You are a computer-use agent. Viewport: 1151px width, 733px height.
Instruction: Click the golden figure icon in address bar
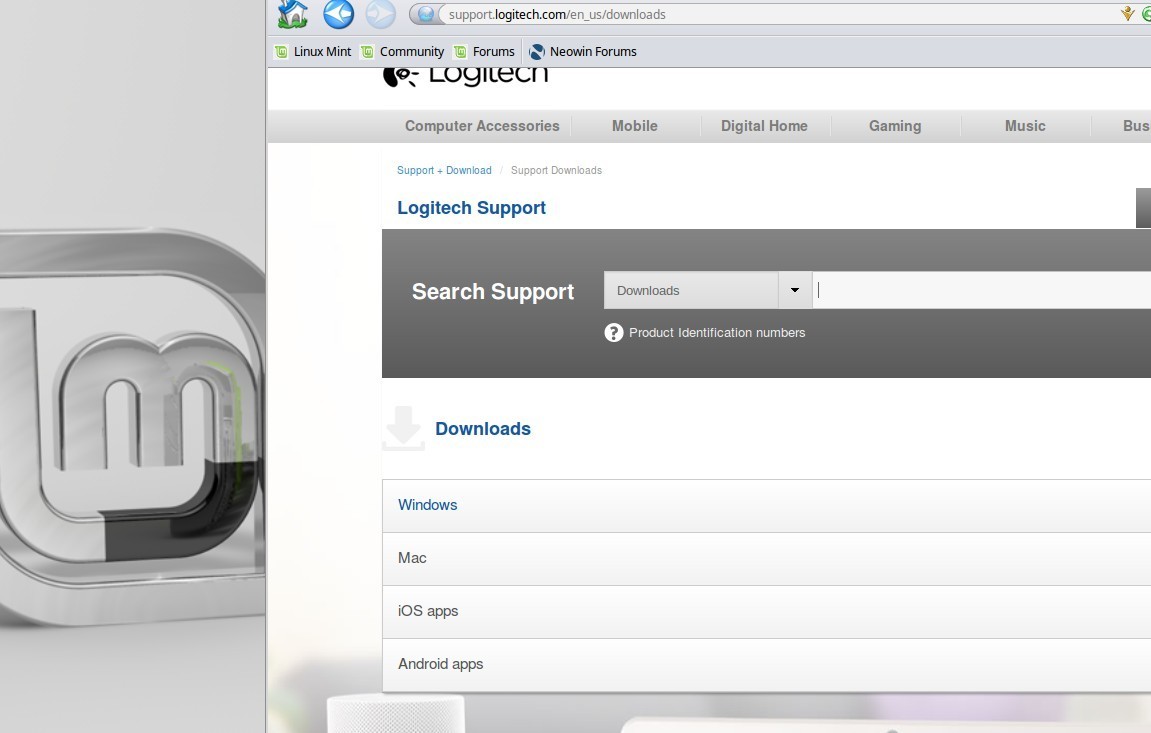(1128, 14)
